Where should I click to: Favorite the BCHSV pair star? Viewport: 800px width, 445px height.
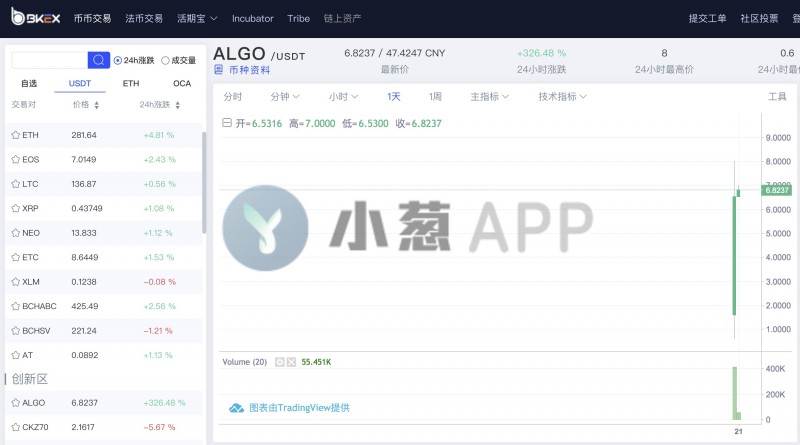[16, 331]
